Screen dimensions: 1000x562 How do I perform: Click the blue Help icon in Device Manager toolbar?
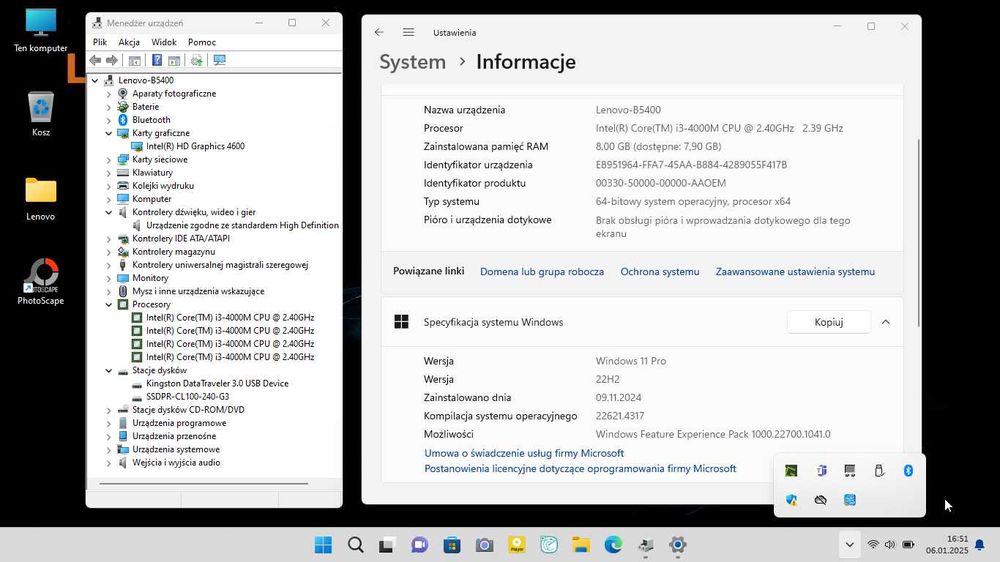click(x=156, y=60)
